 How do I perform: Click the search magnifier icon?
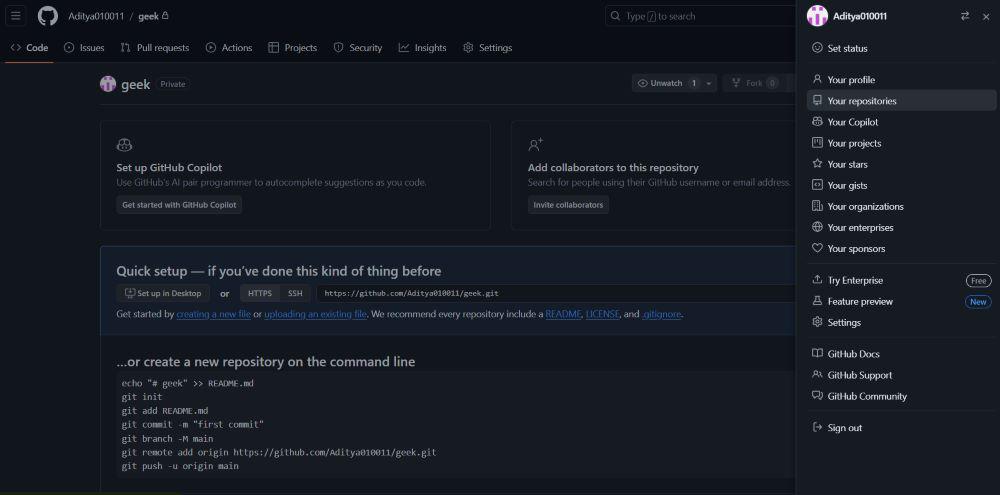[615, 16]
